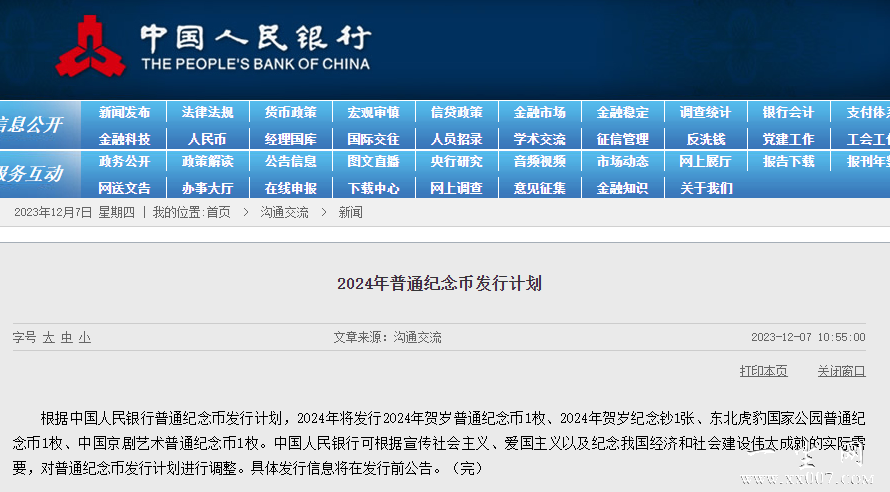The height and width of the screenshot is (492, 890).
Task: Click 金融知识 menu link
Action: 623,188
